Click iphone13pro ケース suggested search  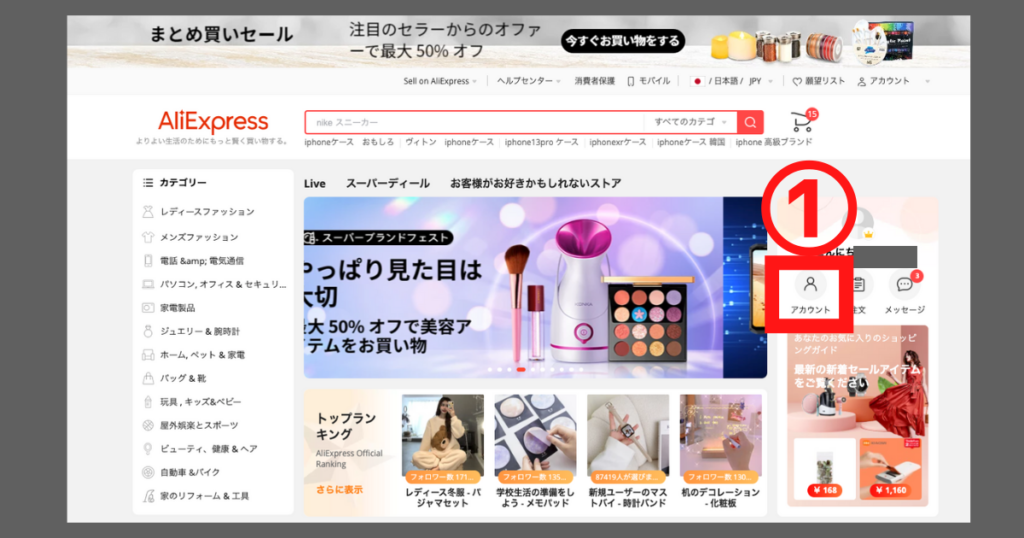point(541,142)
